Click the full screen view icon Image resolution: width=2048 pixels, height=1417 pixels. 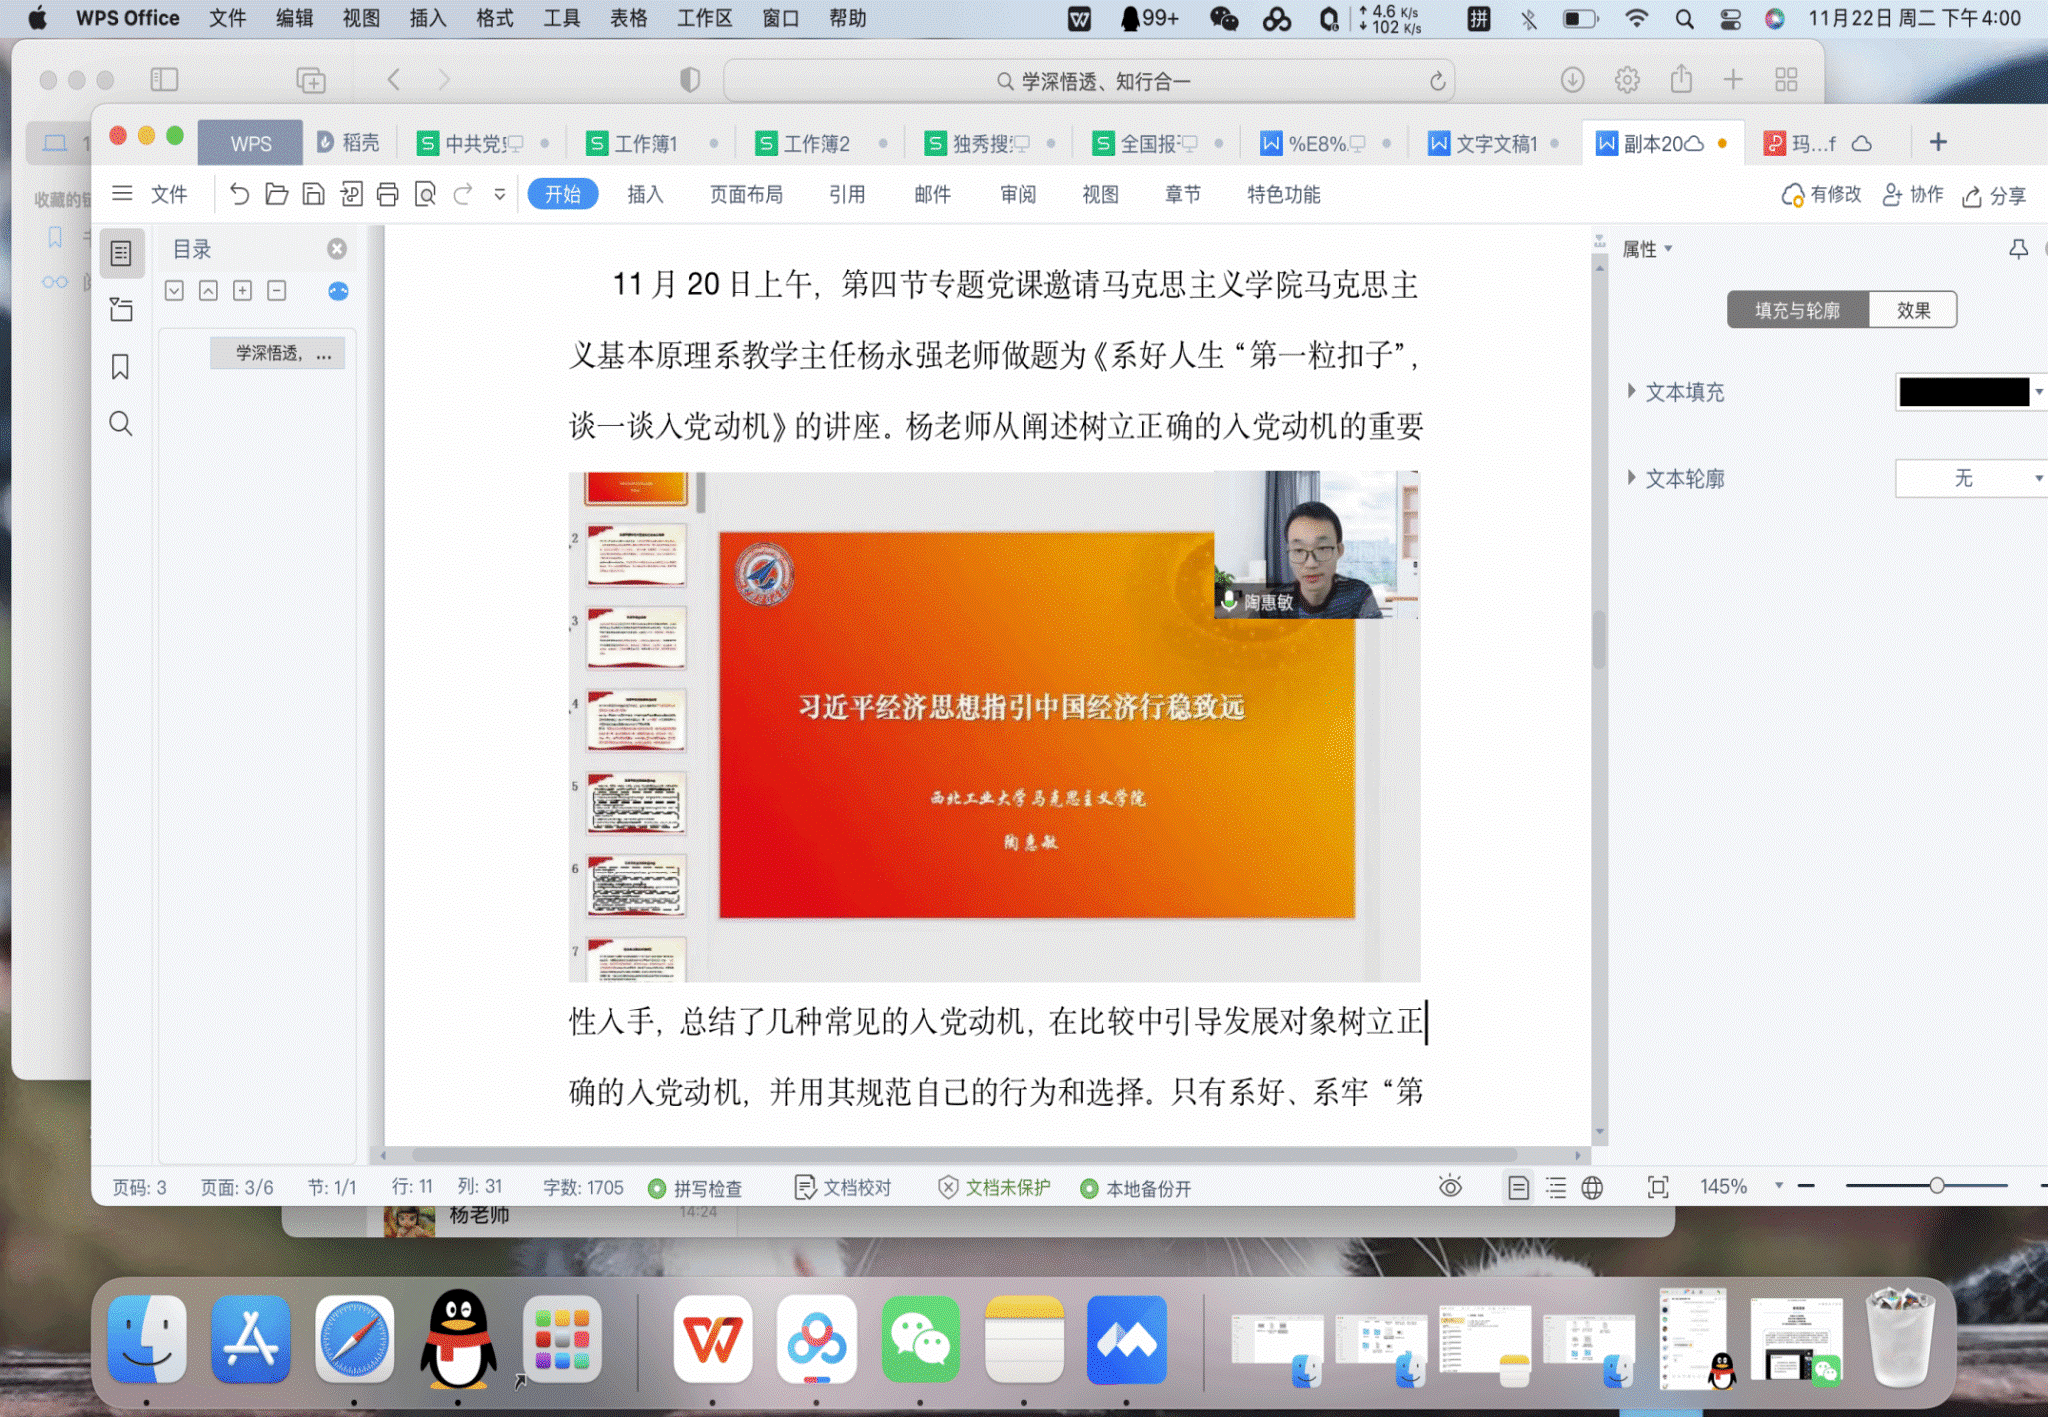[x=1657, y=1187]
